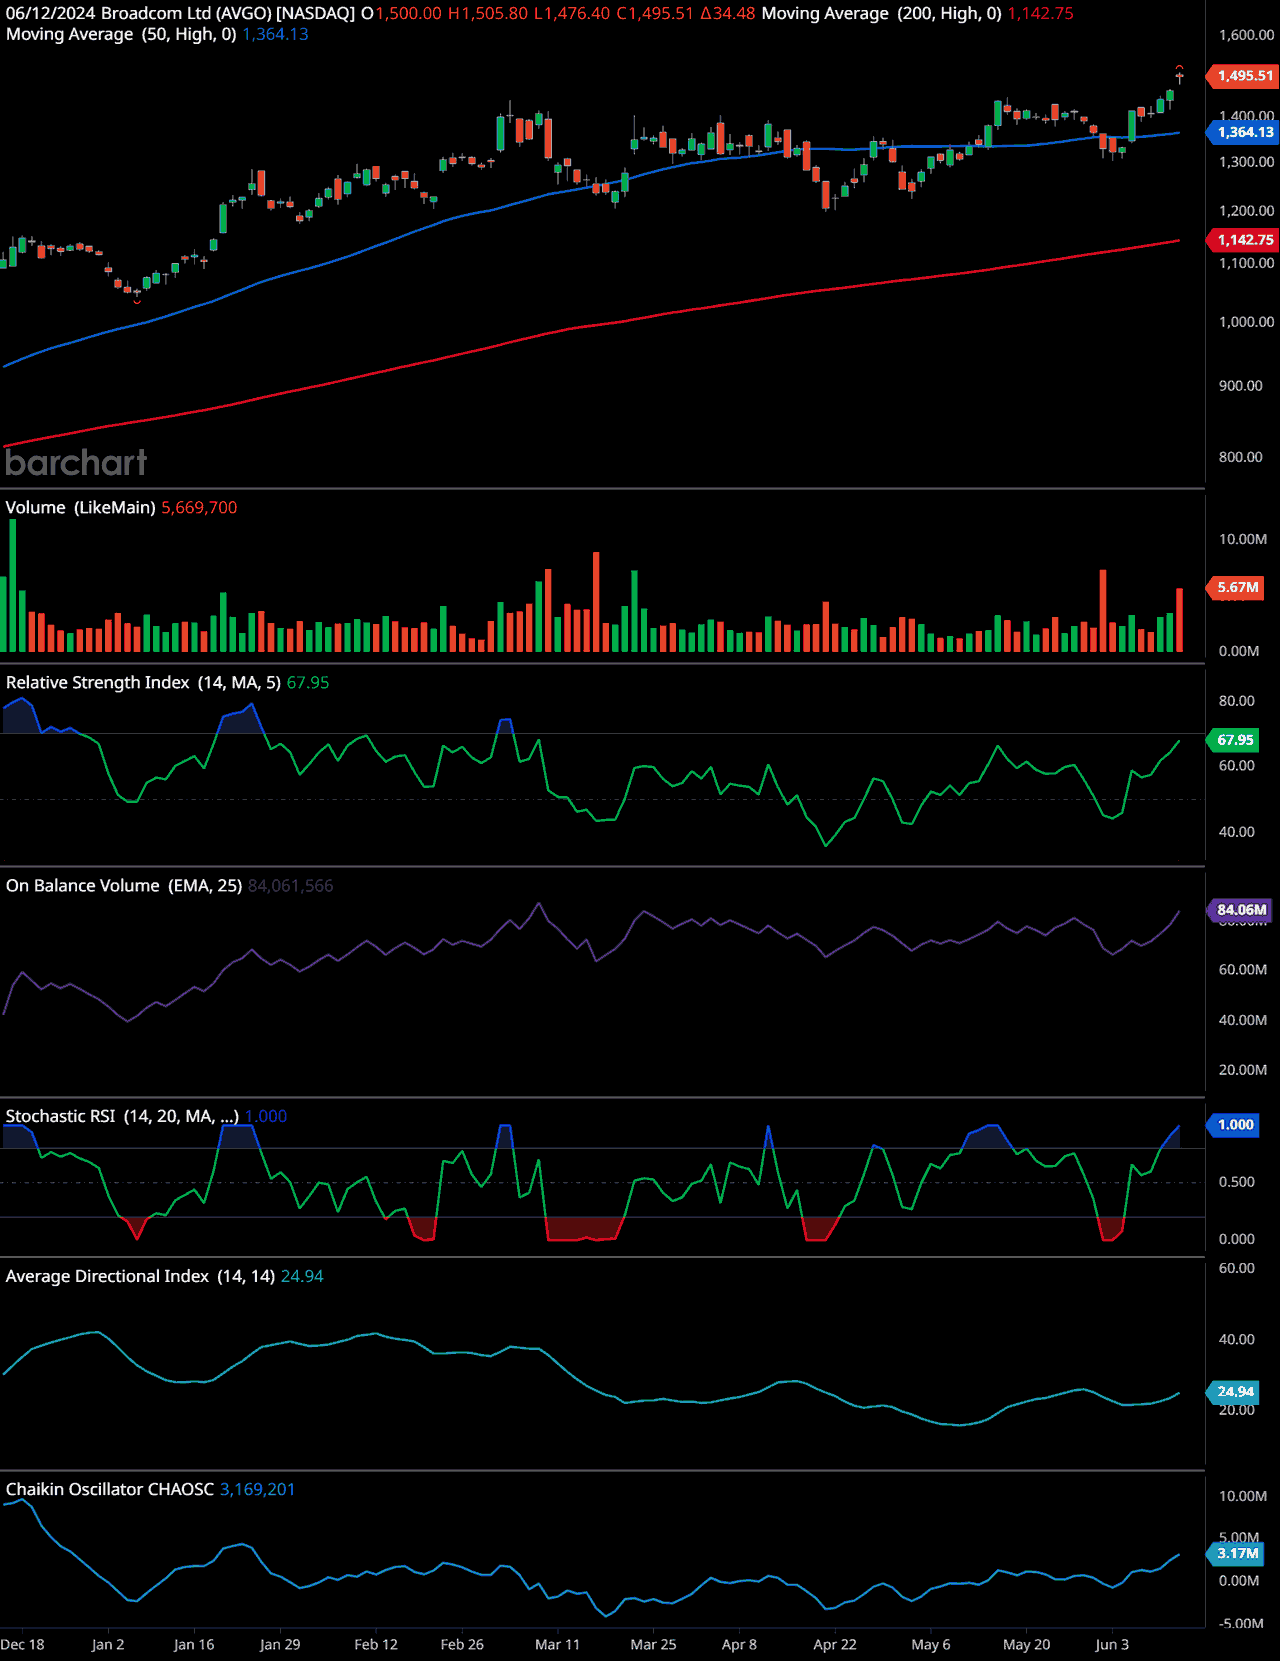Click the Feb 12 date label
The image size is (1280, 1661).
[376, 1644]
